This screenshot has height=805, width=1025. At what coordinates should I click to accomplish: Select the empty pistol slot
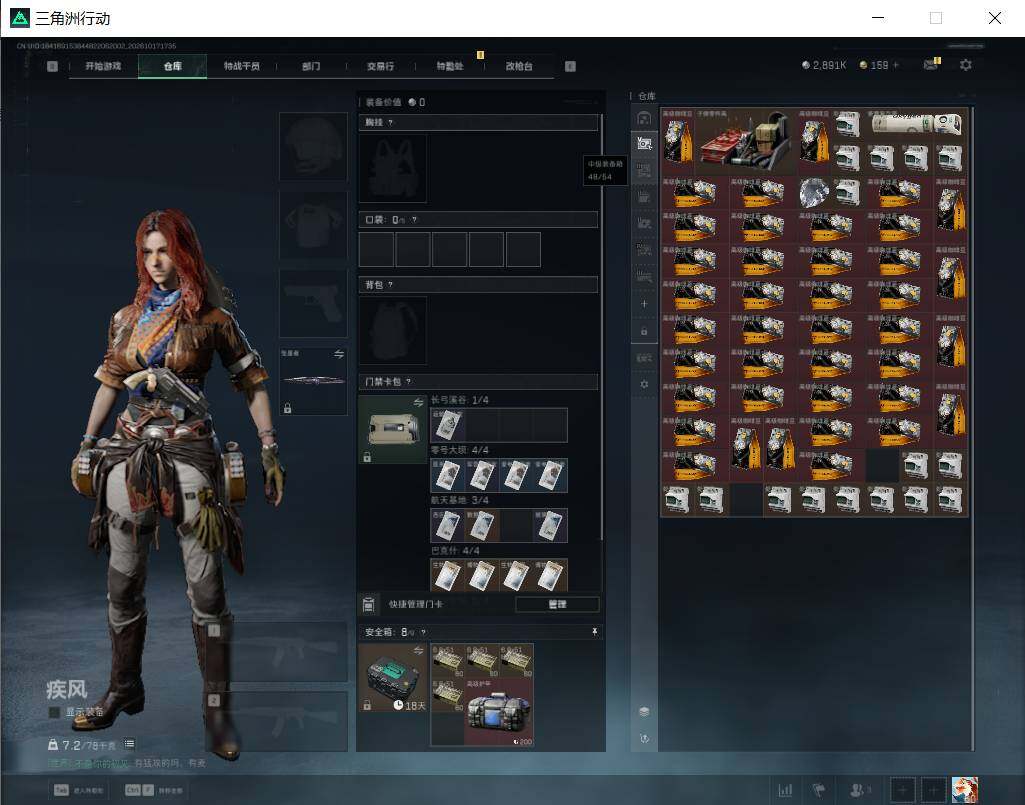313,303
